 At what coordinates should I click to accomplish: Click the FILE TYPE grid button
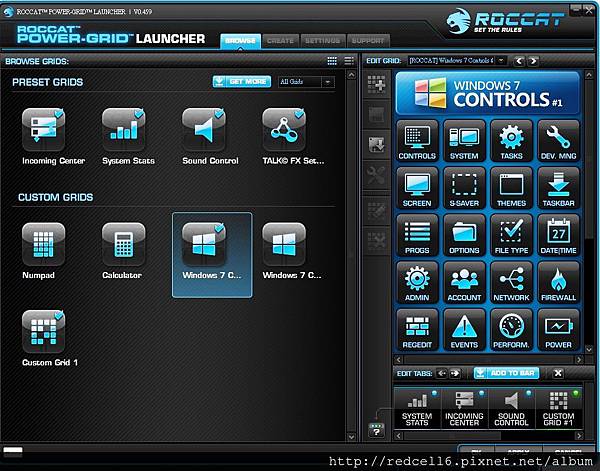pyautogui.click(x=511, y=235)
